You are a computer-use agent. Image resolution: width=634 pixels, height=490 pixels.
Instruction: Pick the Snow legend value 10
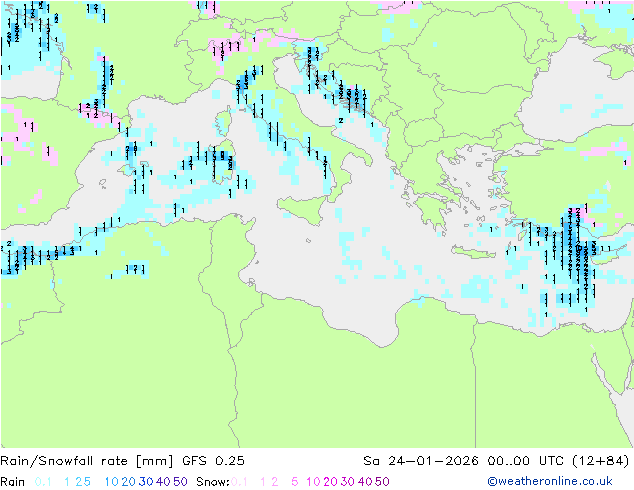(x=313, y=482)
